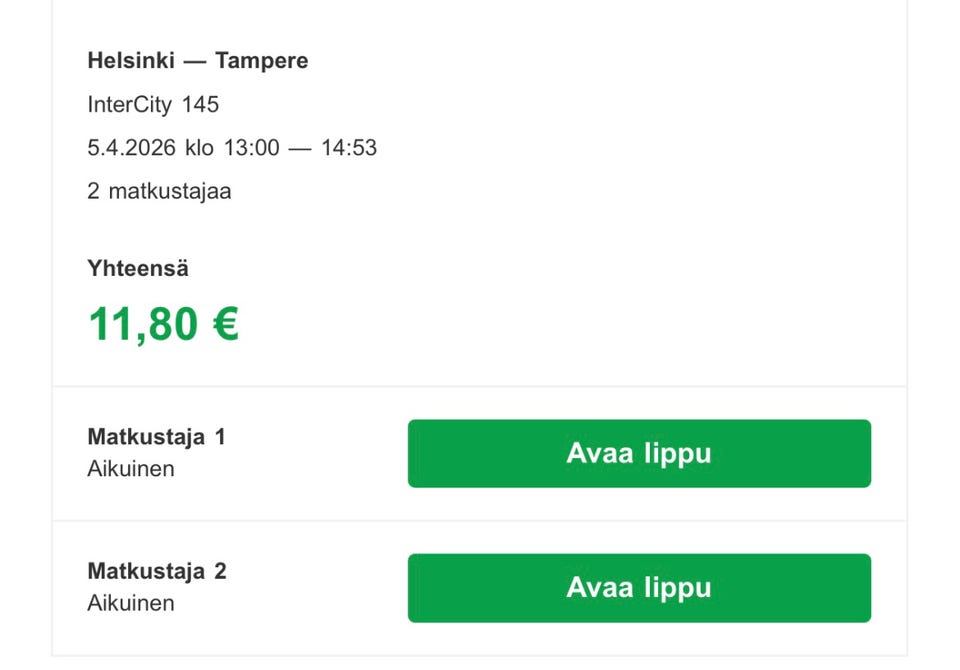Click the word Tampere in heading
The width and height of the screenshot is (960, 670).
262,61
